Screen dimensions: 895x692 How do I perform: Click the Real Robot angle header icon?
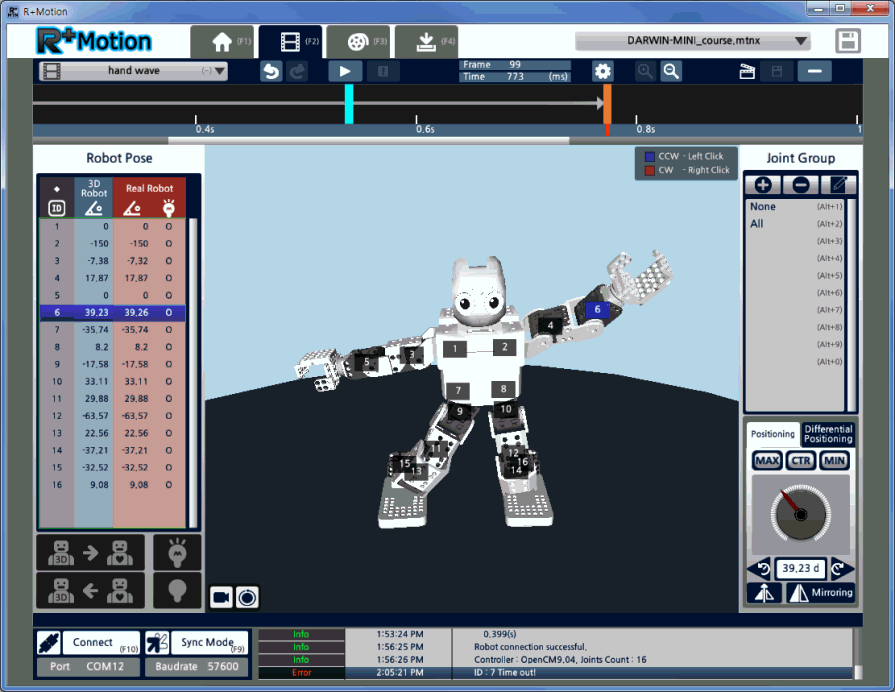pyautogui.click(x=132, y=208)
